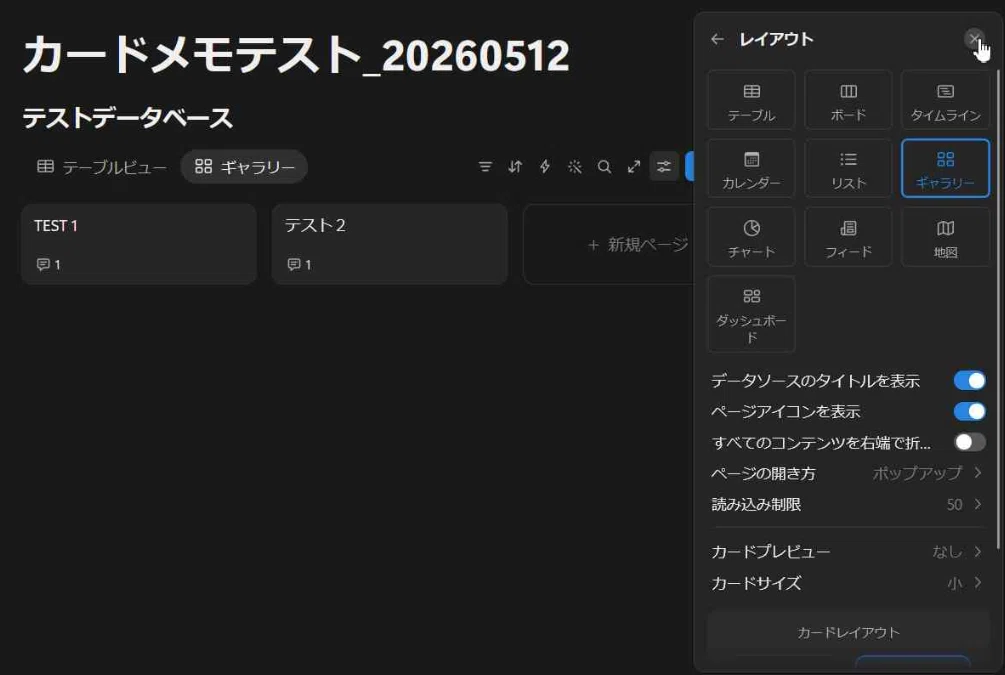Select the ボード layout option
The height and width of the screenshot is (675, 1005).
pos(848,101)
